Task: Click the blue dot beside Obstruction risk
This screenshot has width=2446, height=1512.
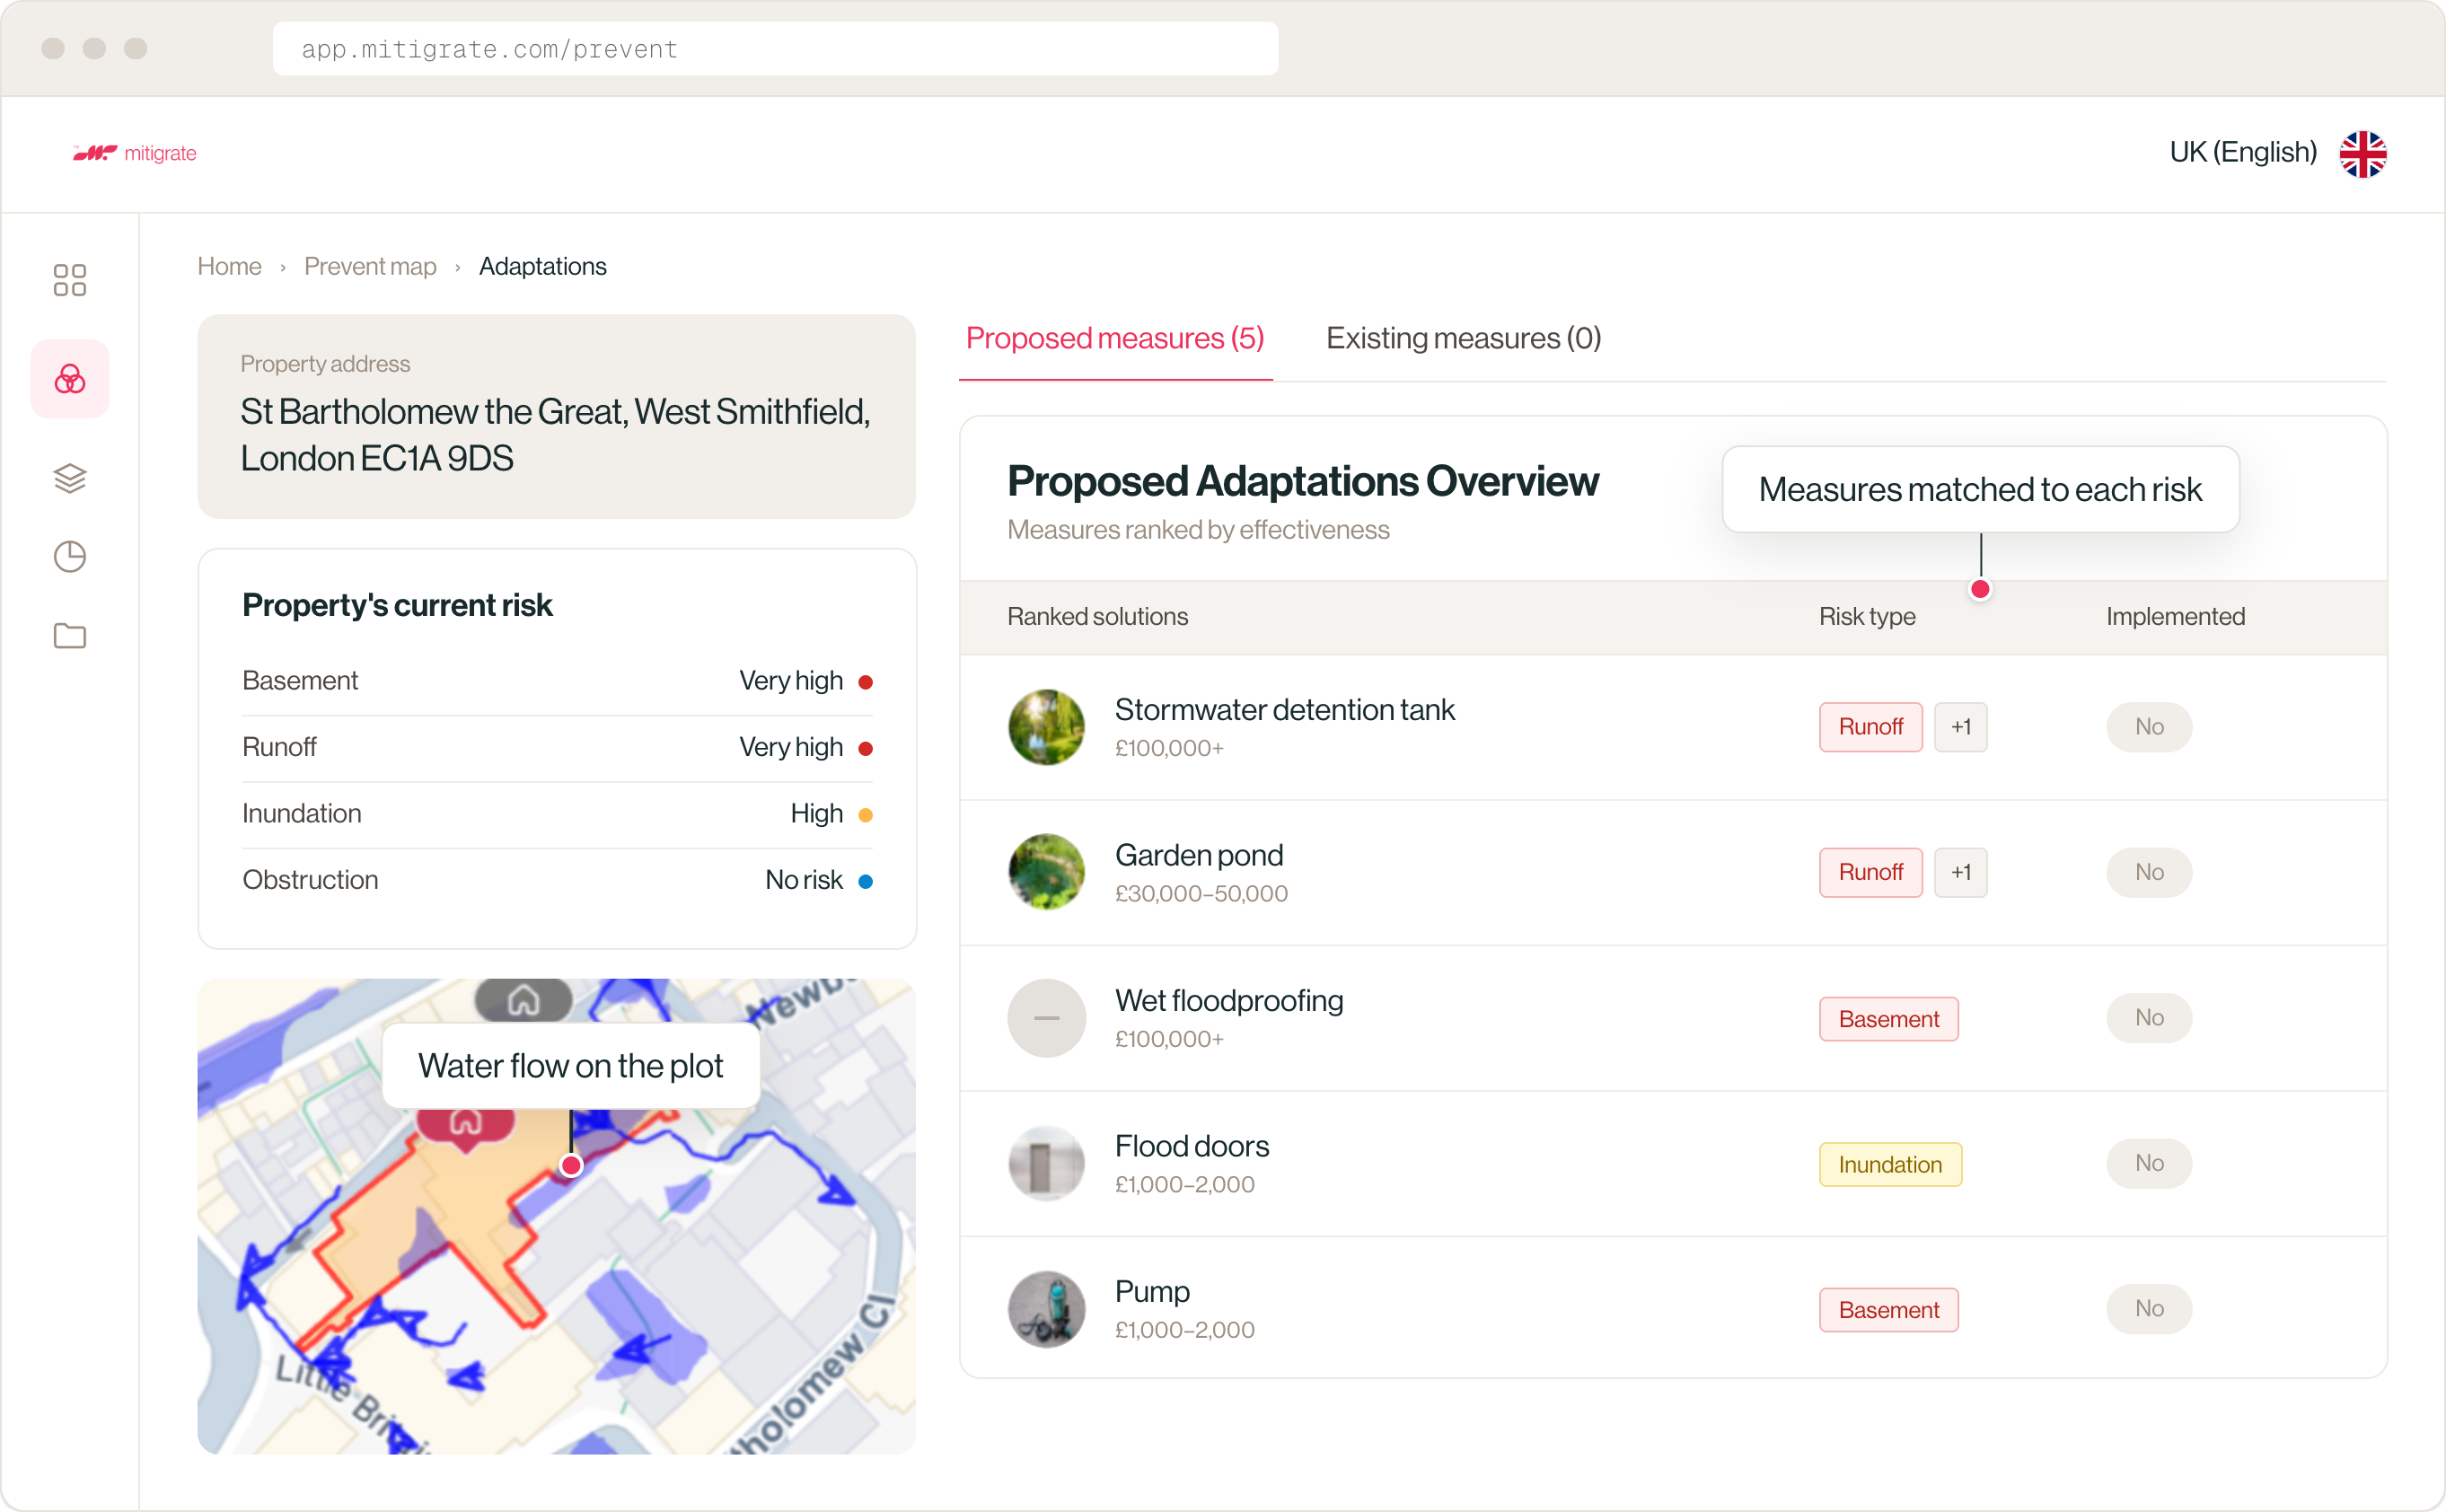Action: tap(865, 881)
